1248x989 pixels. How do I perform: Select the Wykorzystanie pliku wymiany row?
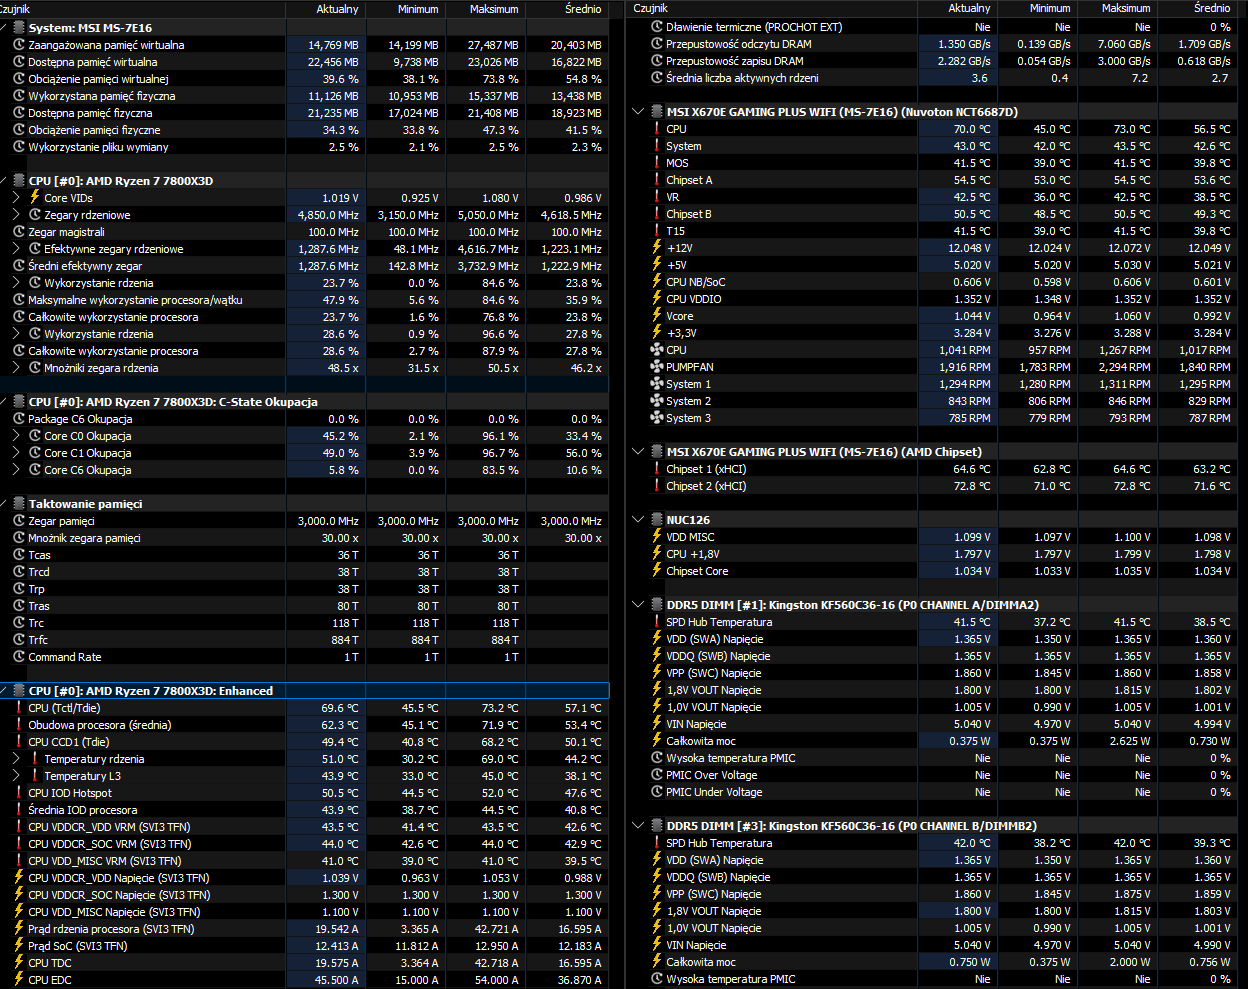pos(304,147)
